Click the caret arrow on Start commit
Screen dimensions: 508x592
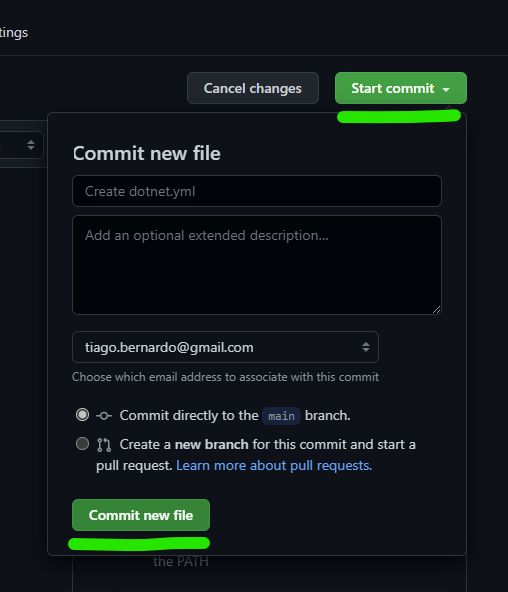click(x=446, y=89)
